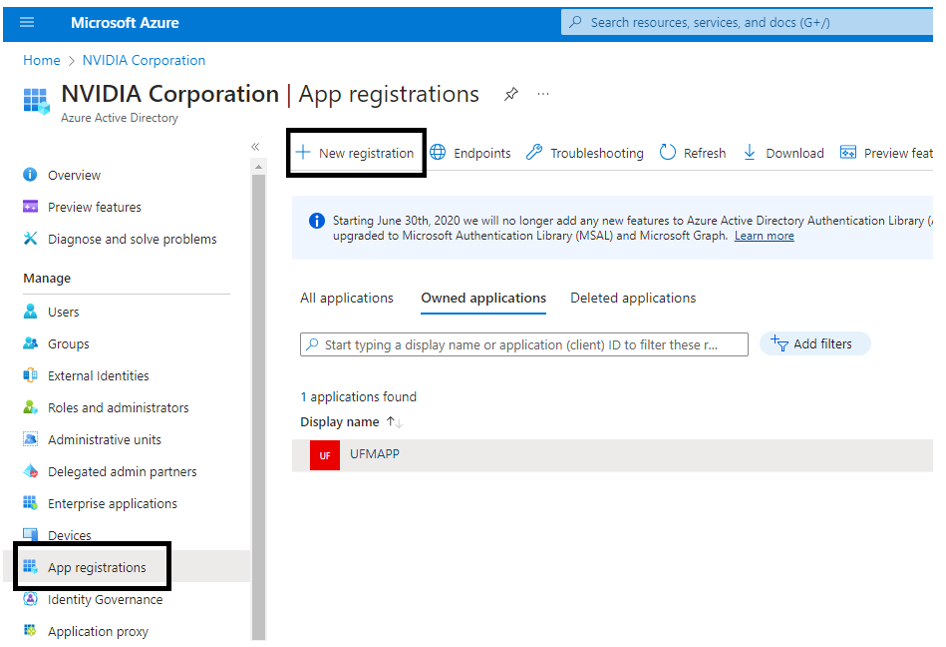Click the New registration button

tap(356, 153)
